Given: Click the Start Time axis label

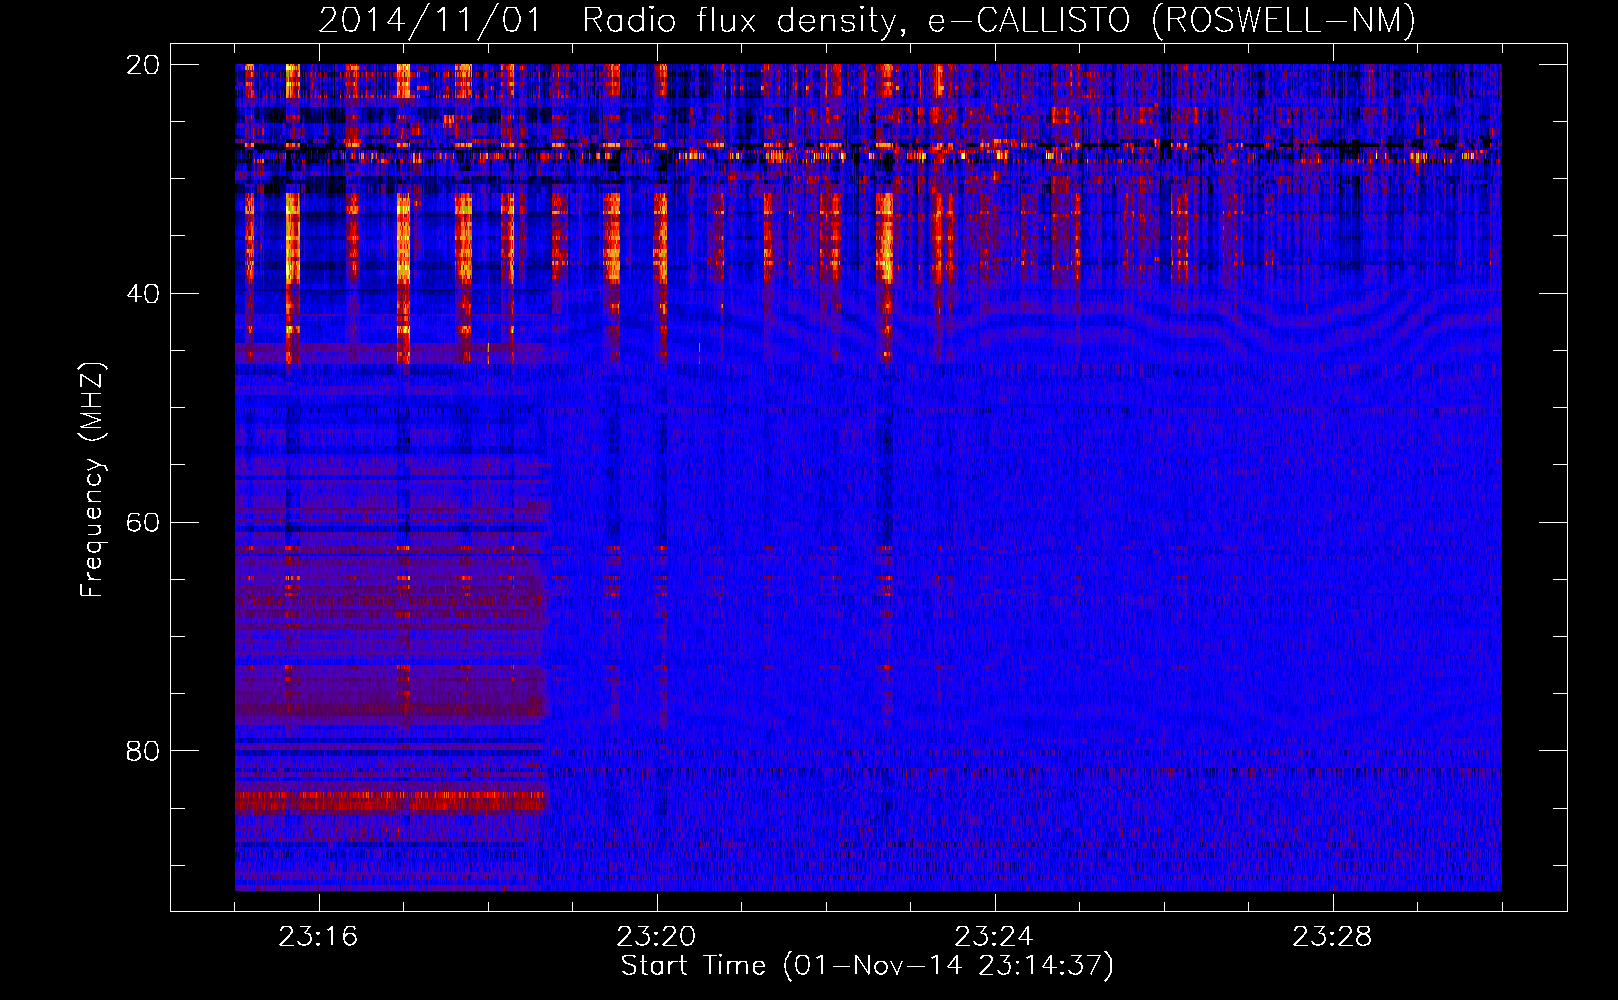Looking at the screenshot, I should [867, 966].
